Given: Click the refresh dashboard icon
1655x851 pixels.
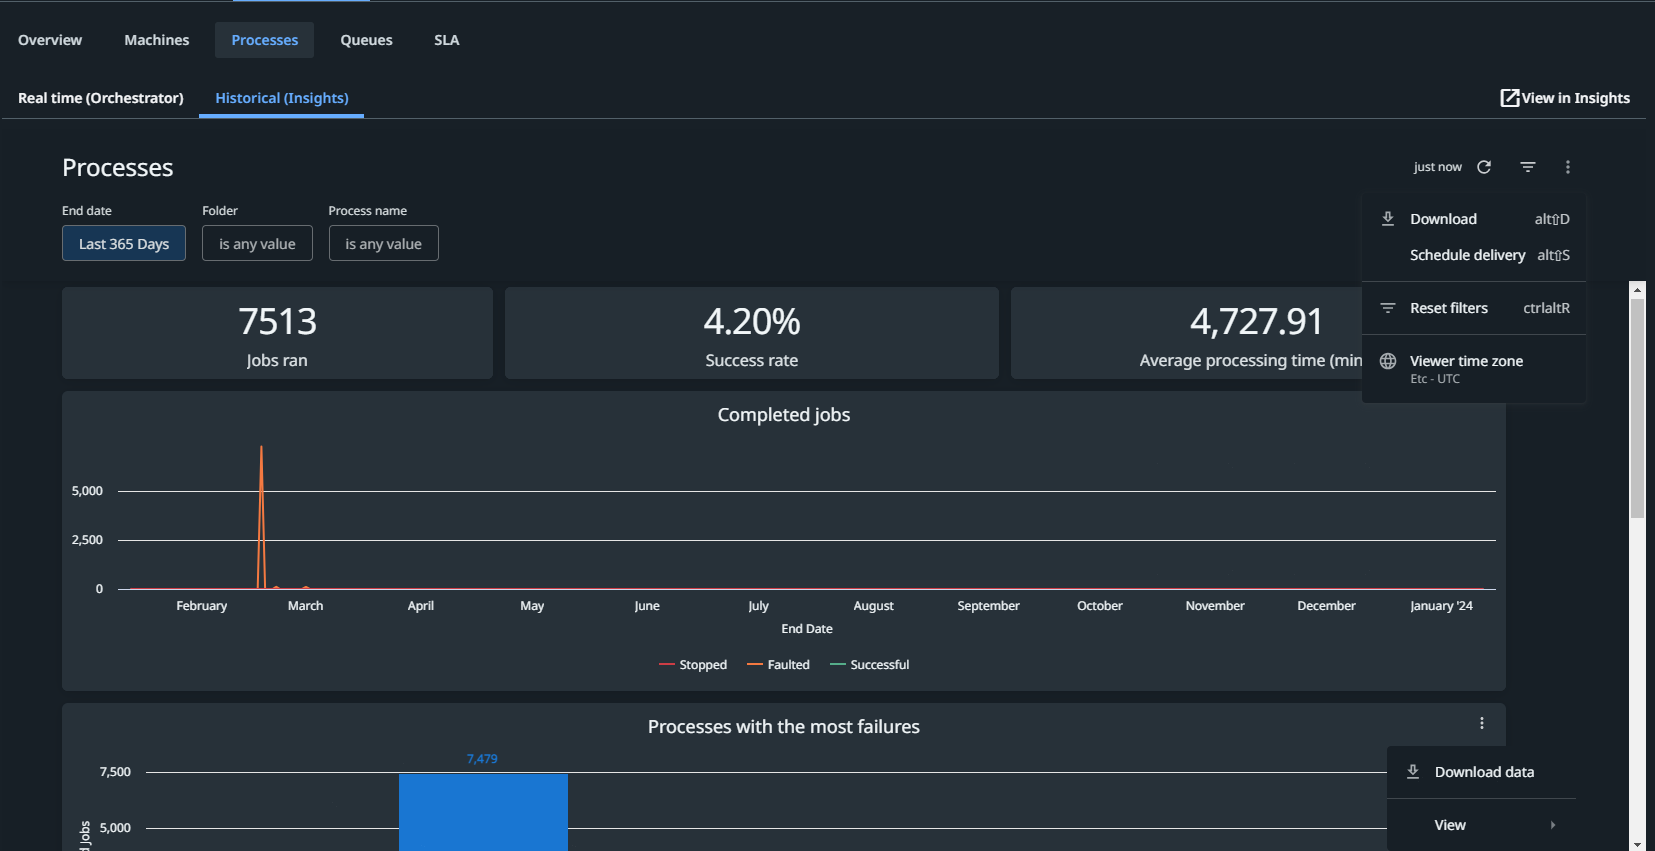Looking at the screenshot, I should point(1484,167).
